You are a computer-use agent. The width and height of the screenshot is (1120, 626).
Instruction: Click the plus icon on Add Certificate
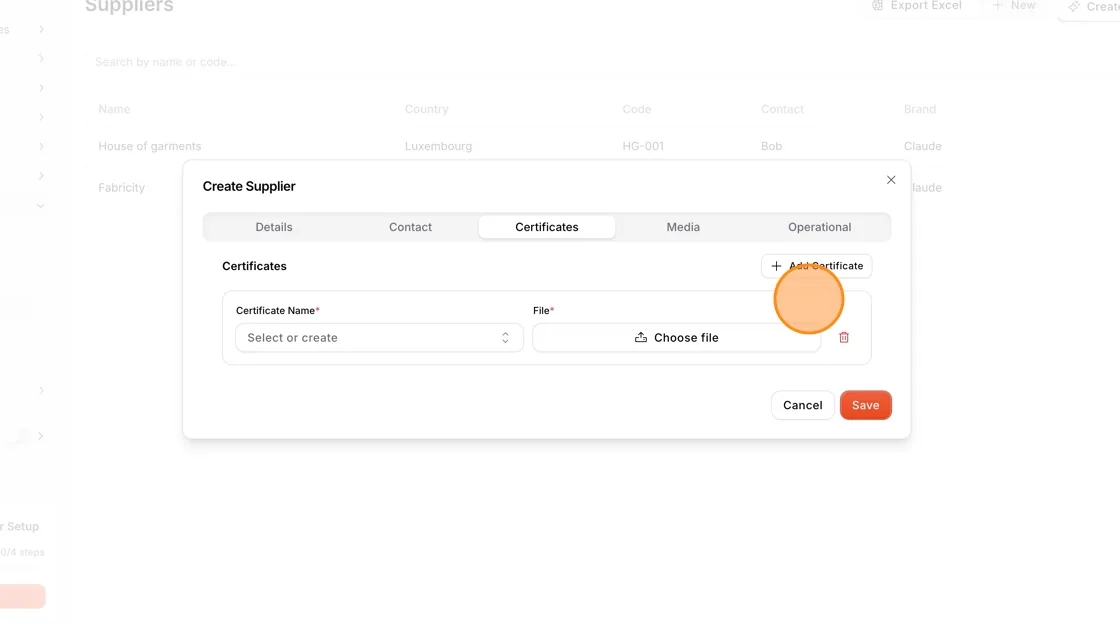[776, 266]
